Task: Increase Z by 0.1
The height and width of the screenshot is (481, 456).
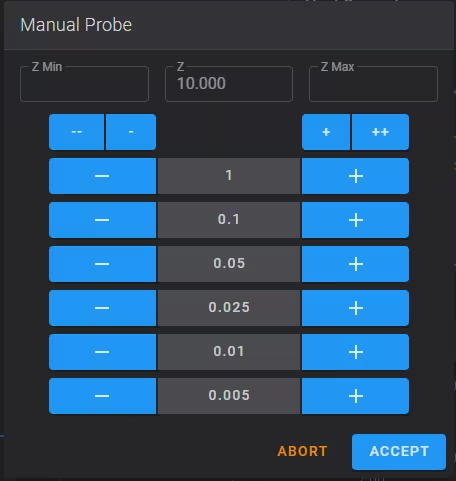Action: click(355, 220)
